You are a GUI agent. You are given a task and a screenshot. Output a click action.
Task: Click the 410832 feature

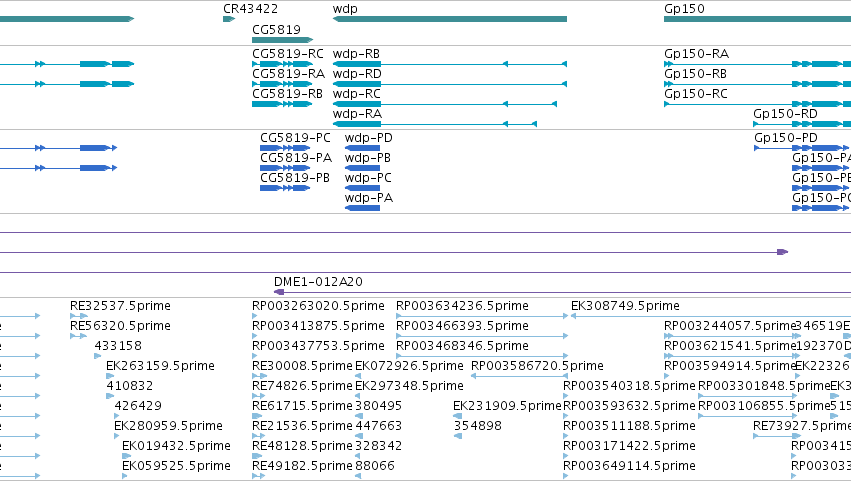click(x=110, y=396)
